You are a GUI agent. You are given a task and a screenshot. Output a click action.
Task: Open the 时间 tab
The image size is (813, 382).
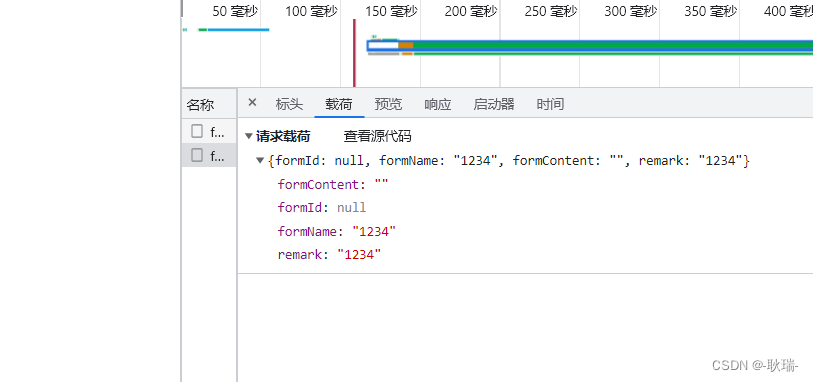click(x=550, y=104)
